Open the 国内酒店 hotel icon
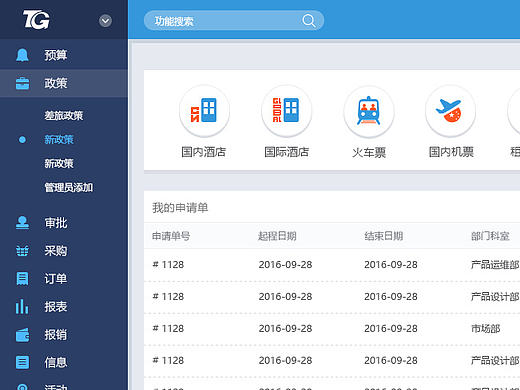Image resolution: width=520 pixels, height=390 pixels. point(204,111)
